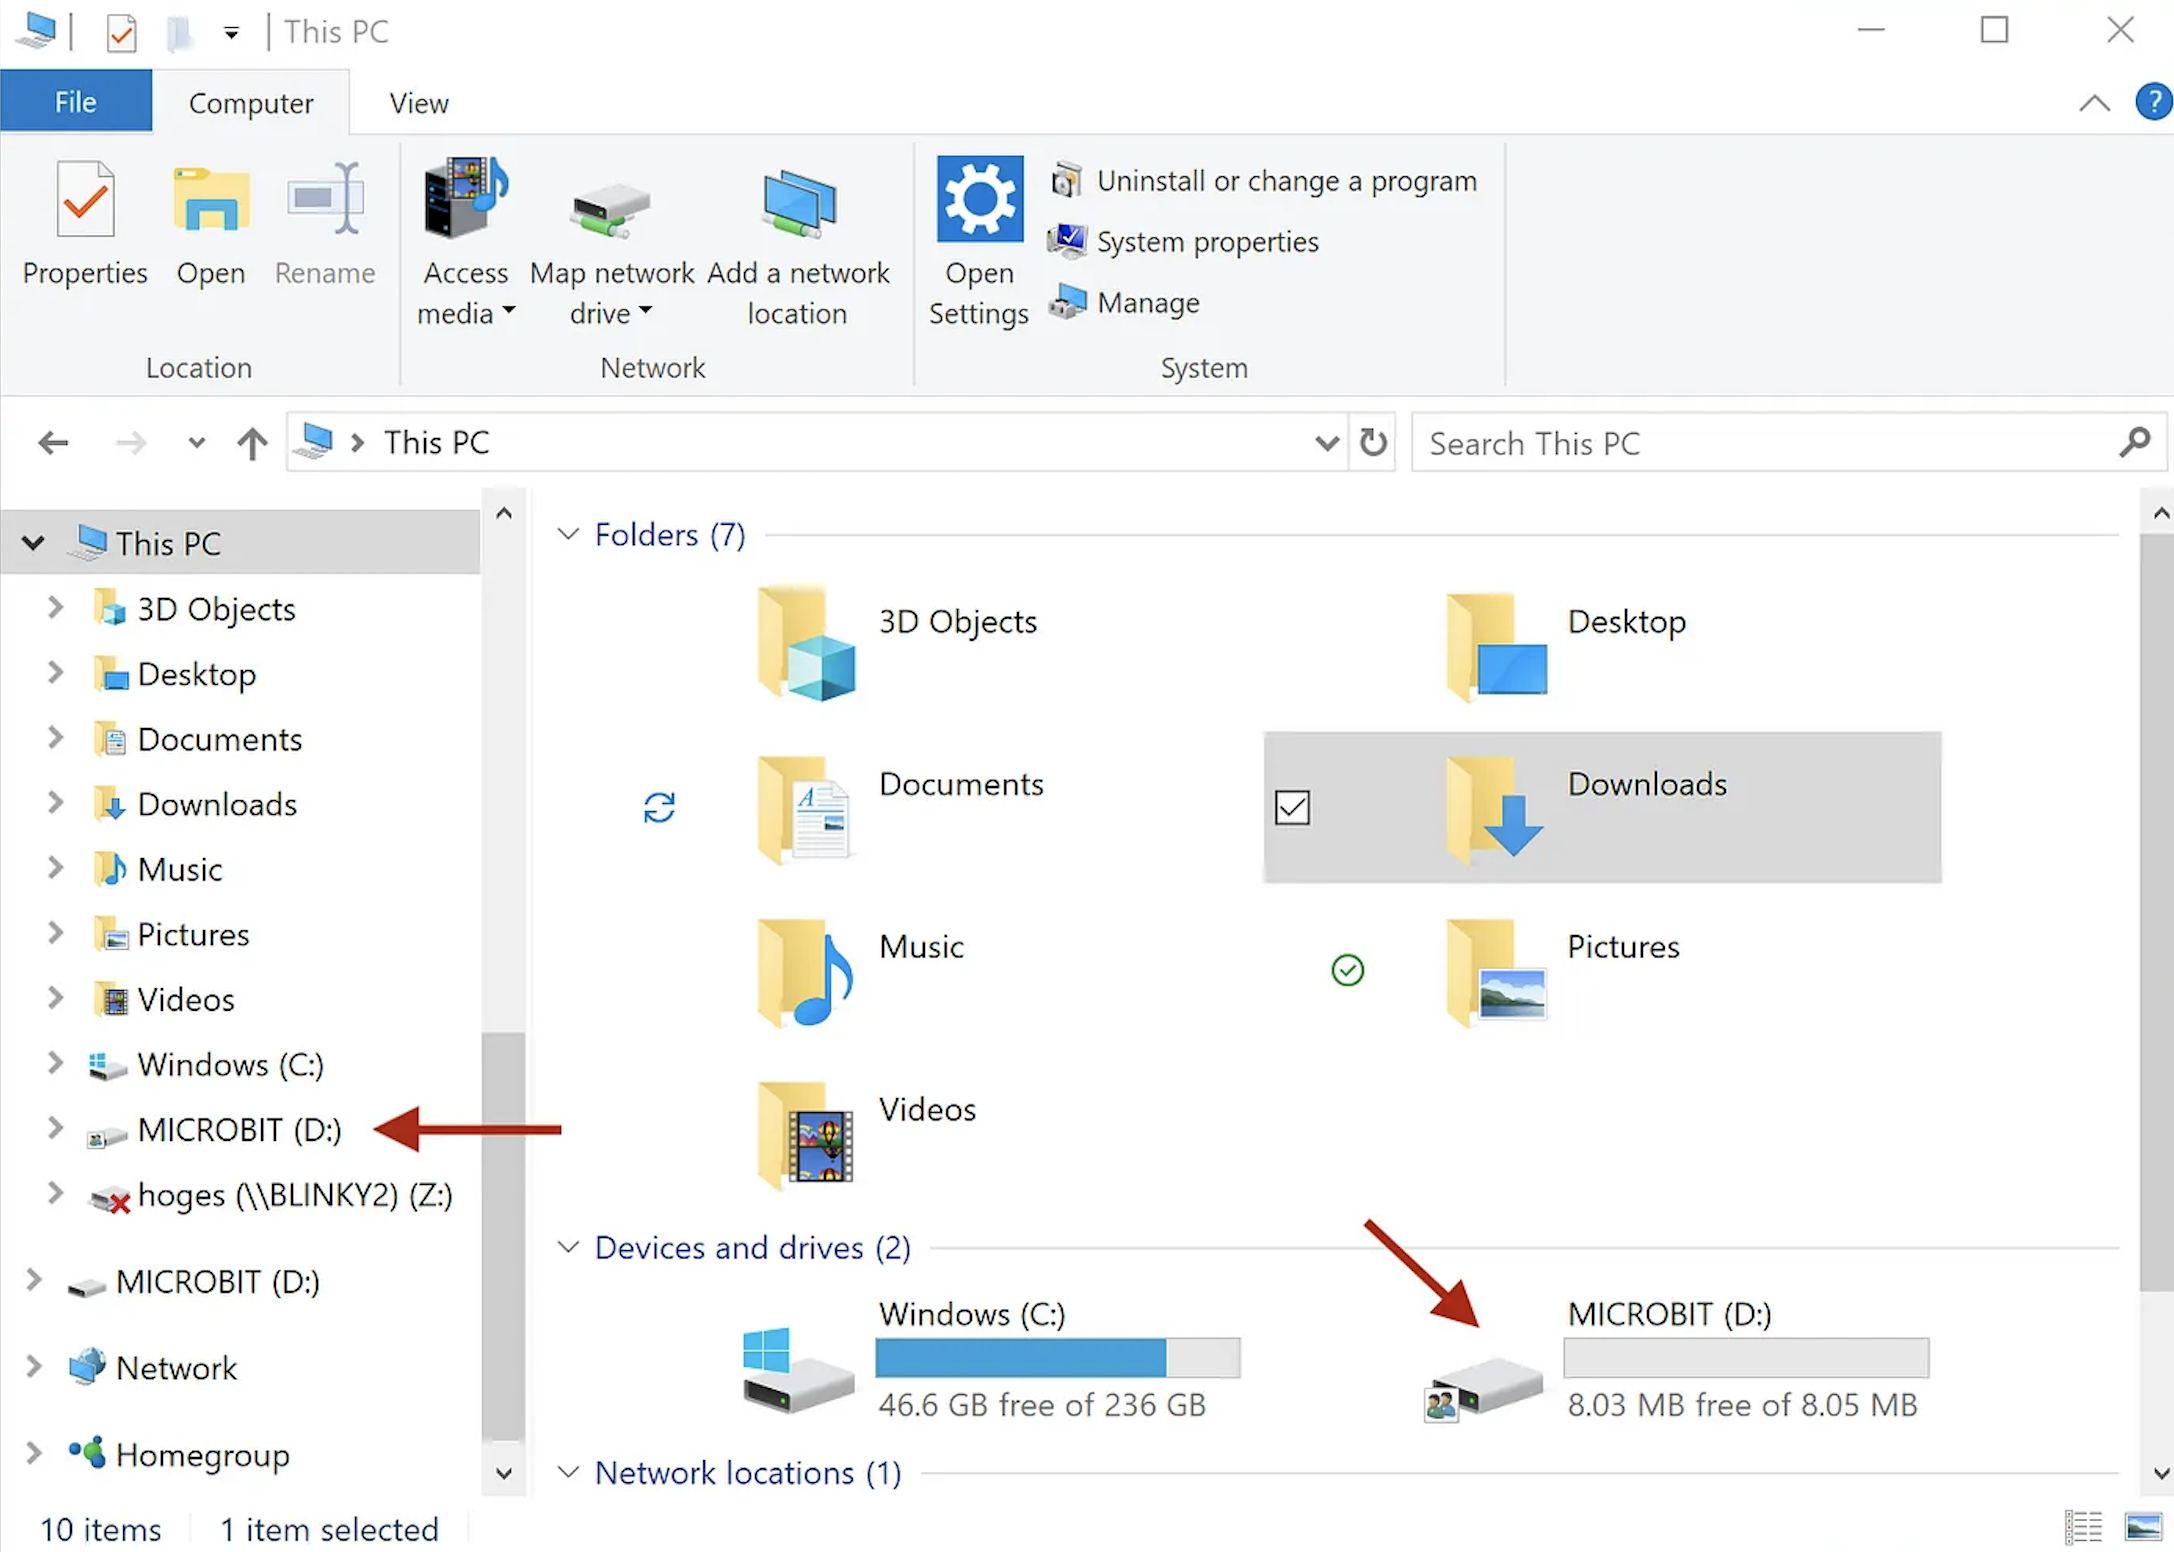The height and width of the screenshot is (1552, 2174).
Task: Click the refresh button beside address bar
Action: coord(1373,442)
